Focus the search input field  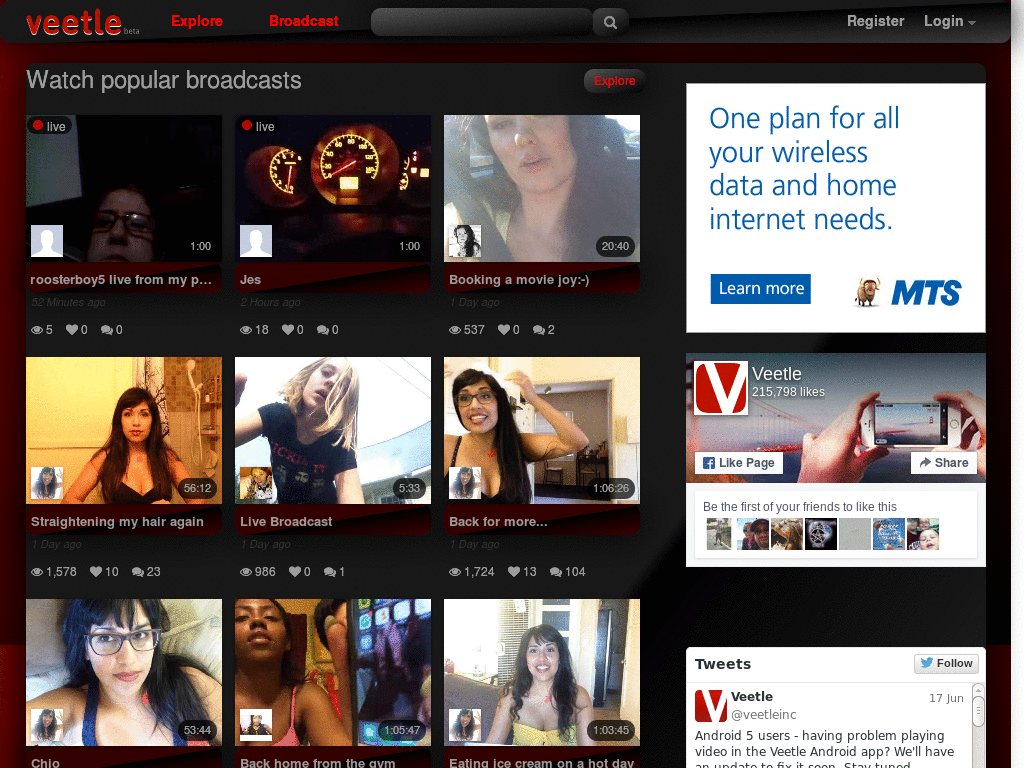coord(481,22)
